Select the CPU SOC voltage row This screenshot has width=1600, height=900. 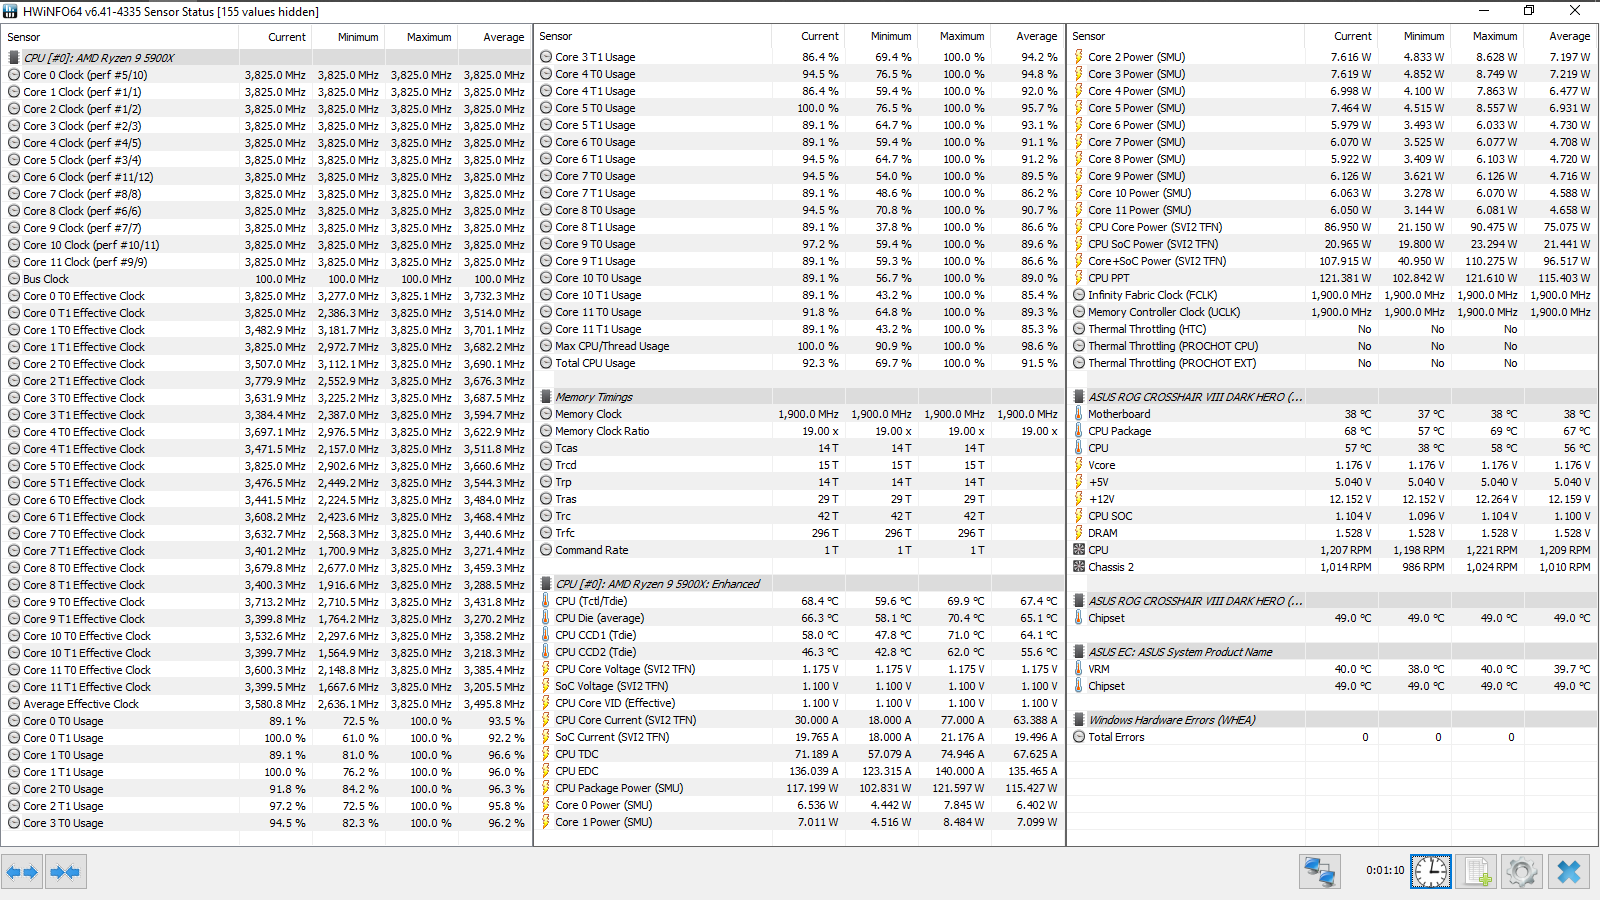[1333, 516]
